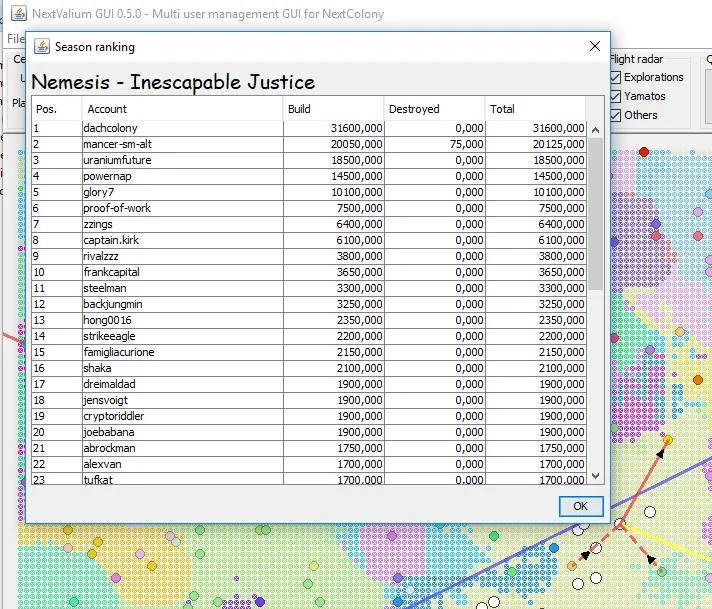
Task: Click the 18500,000 total for uraniumfuture
Action: pos(559,160)
